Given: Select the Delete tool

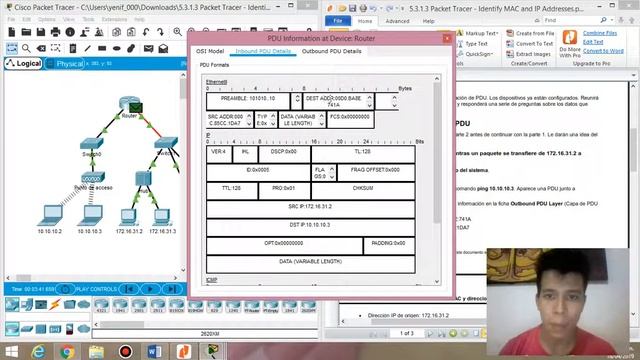Looking at the screenshot, I should (x=41, y=49).
